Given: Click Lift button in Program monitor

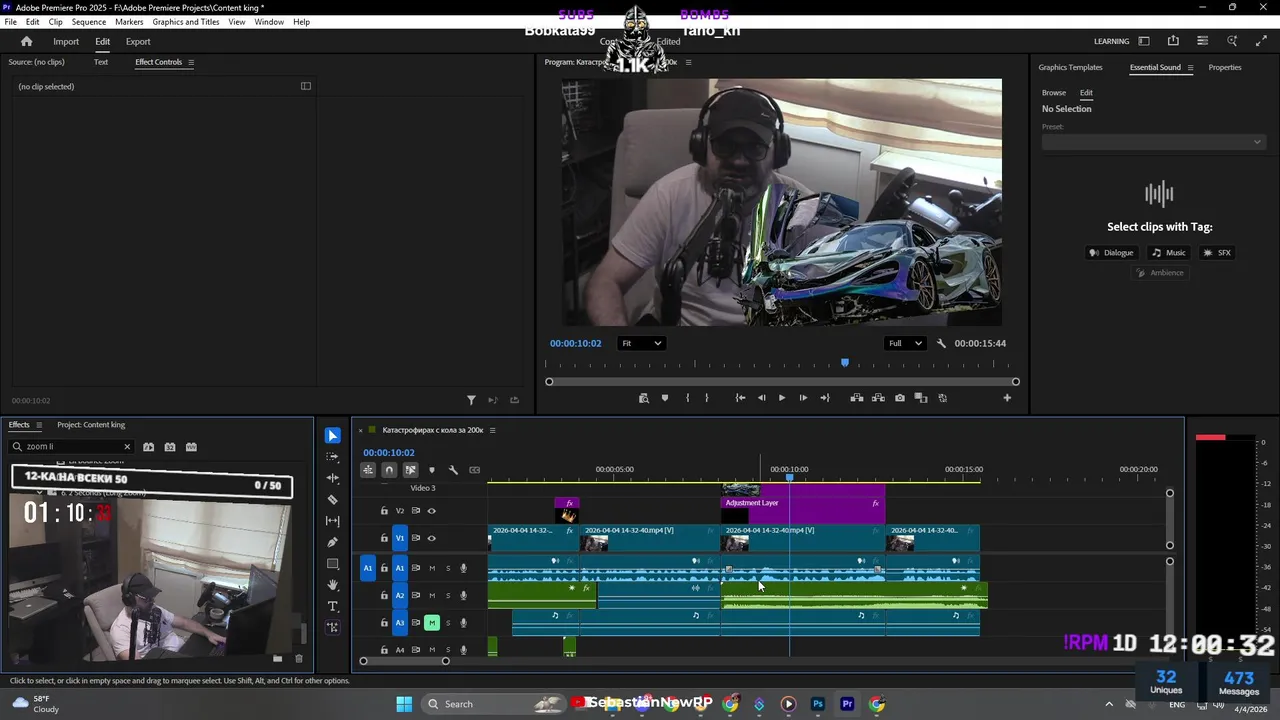Looking at the screenshot, I should [x=857, y=398].
